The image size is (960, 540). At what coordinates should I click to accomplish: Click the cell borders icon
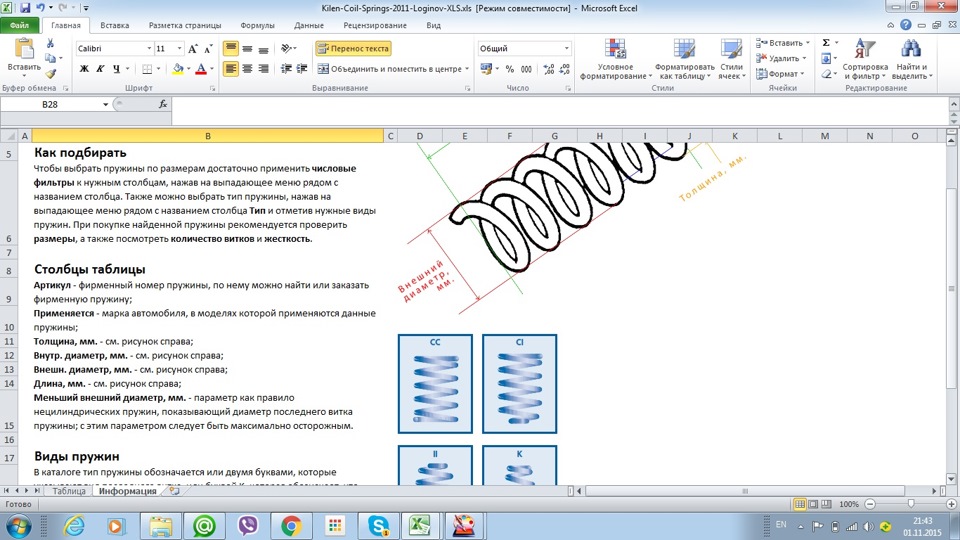pyautogui.click(x=147, y=69)
